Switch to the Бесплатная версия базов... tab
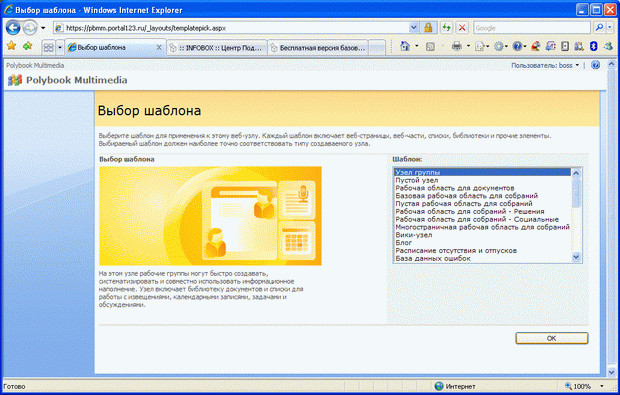Image resolution: width=620 pixels, height=395 pixels. tap(318, 48)
